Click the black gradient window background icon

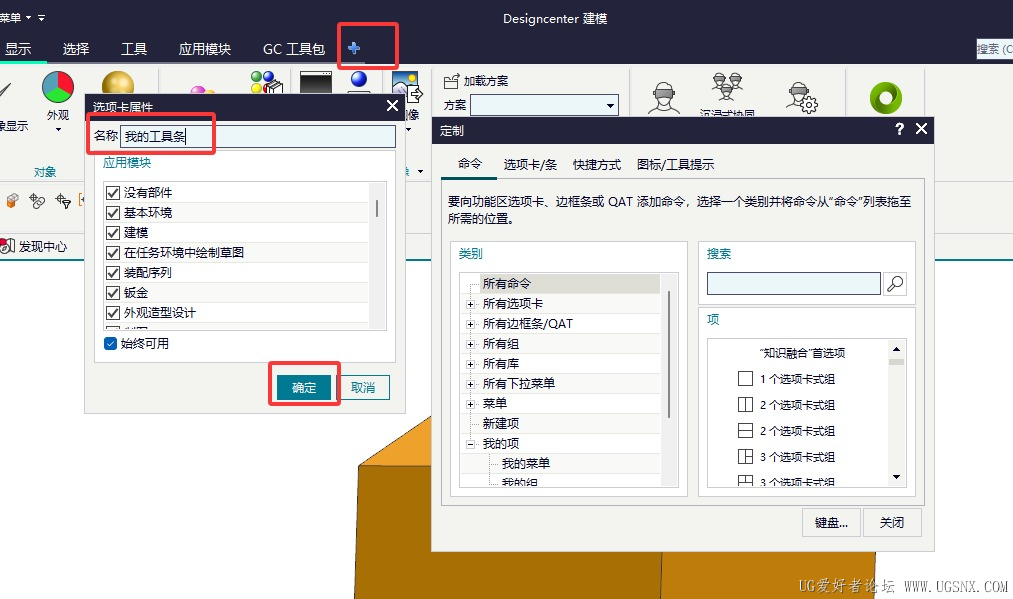[x=316, y=81]
